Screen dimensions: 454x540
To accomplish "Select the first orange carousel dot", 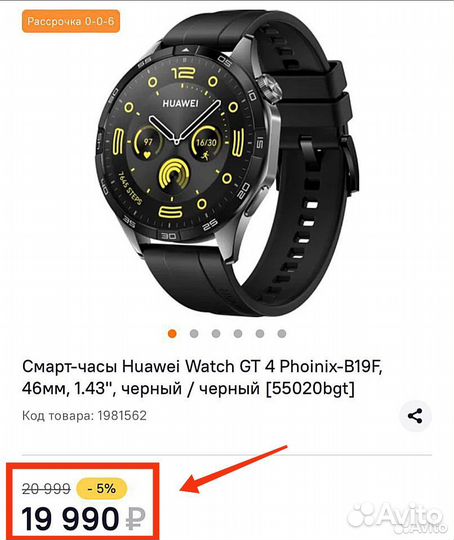I will point(172,333).
